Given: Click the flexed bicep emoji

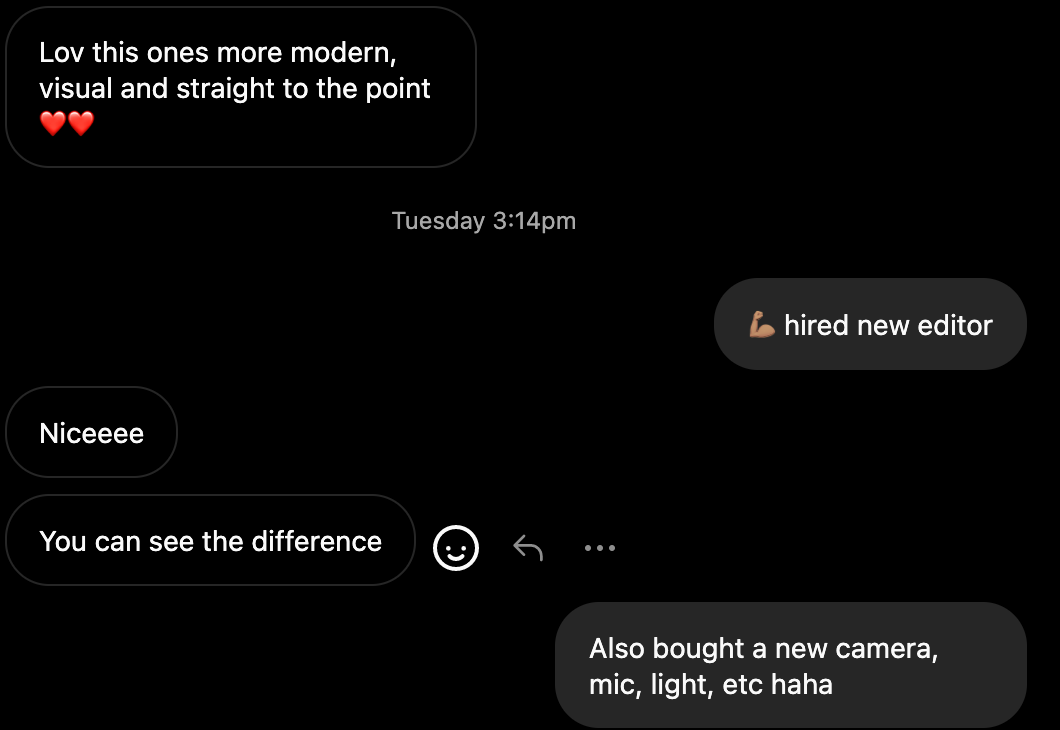Looking at the screenshot, I should 762,325.
